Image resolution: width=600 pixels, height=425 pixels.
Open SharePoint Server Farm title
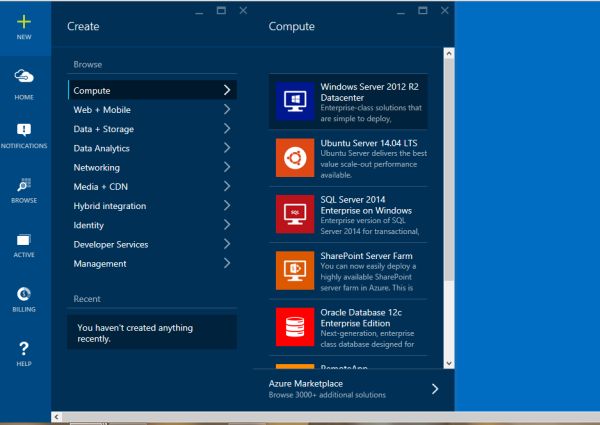pyautogui.click(x=367, y=256)
